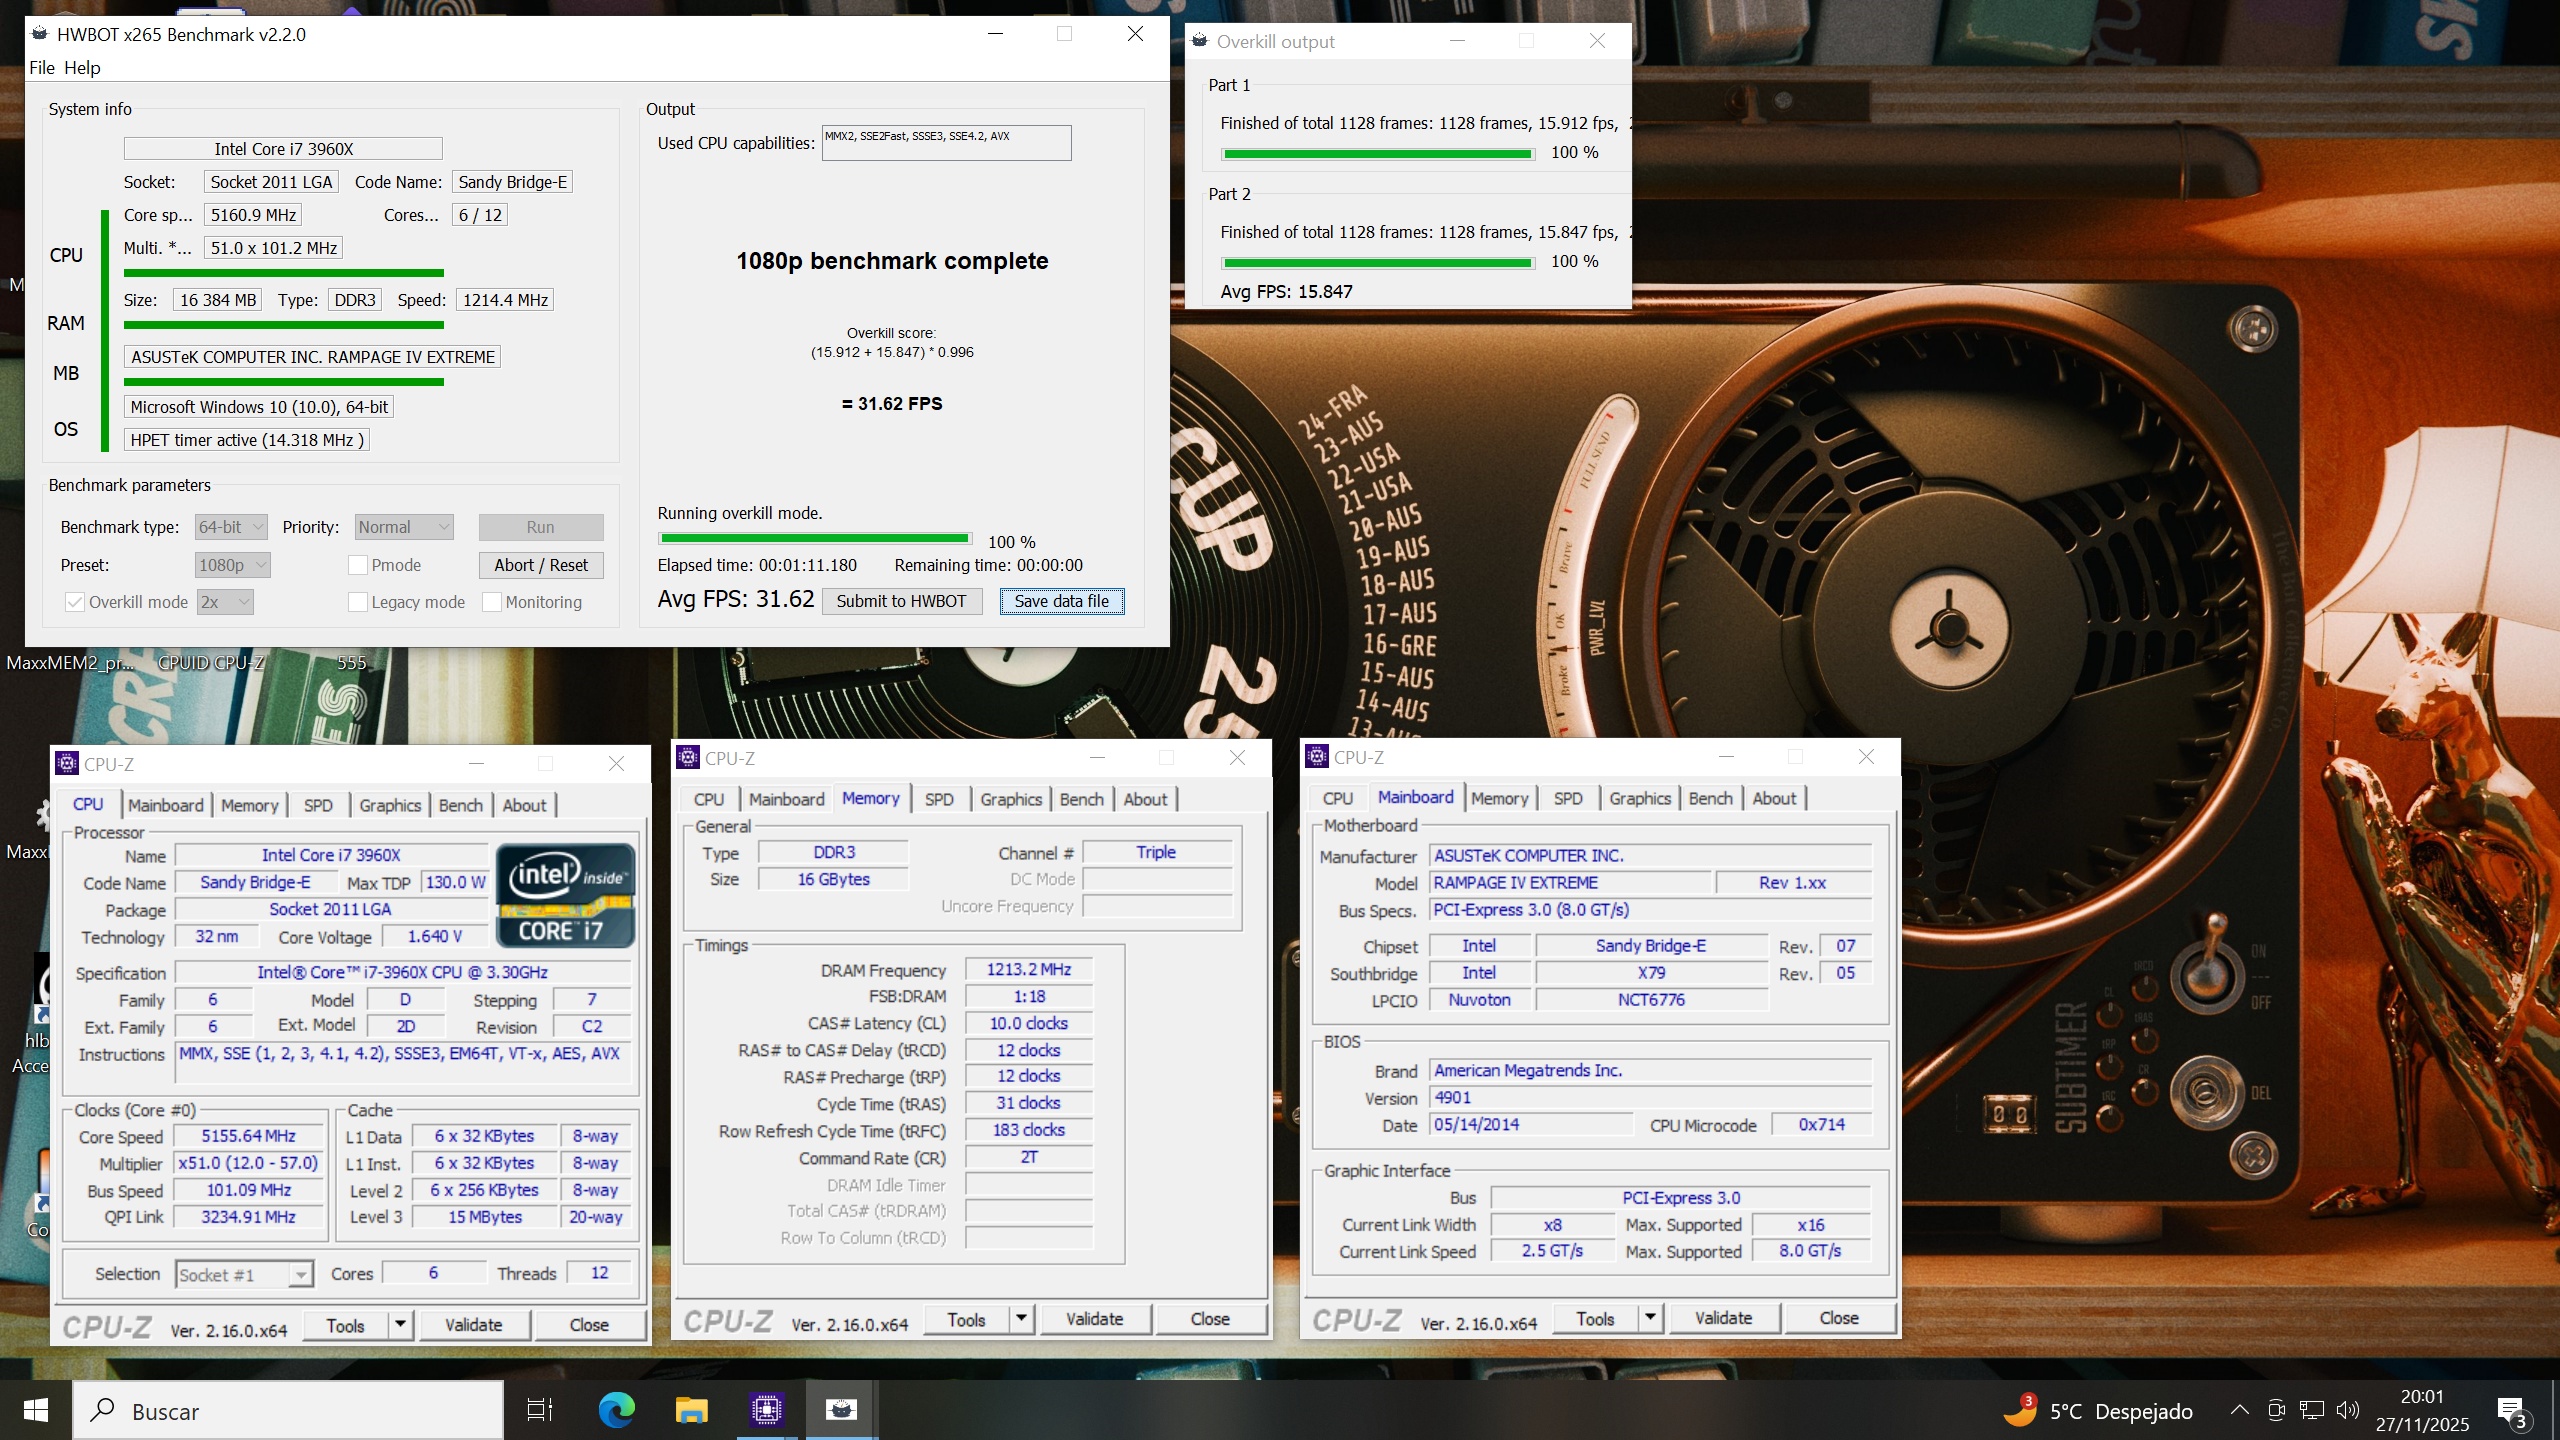Viewport: 2560px width, 1440px height.
Task: Enable the Legacy mode checkbox
Action: (357, 602)
